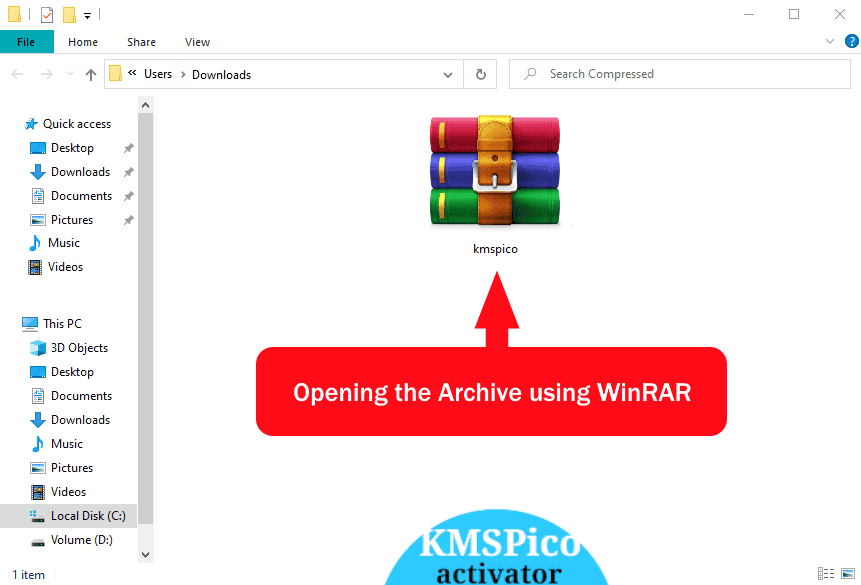
Task: Click the Pictures icon under This PC
Action: pos(38,468)
